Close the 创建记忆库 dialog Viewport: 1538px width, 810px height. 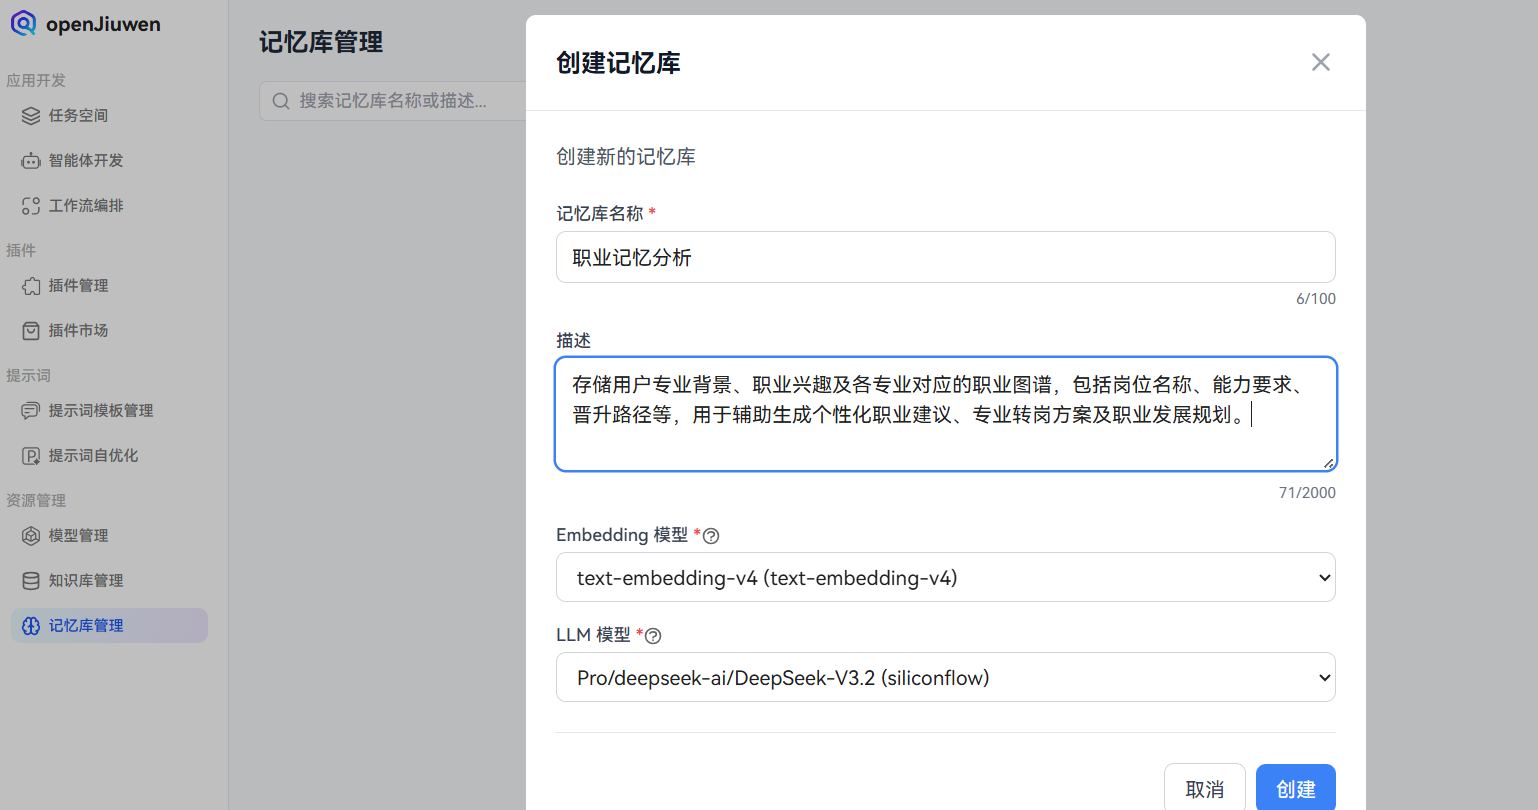coord(1320,62)
